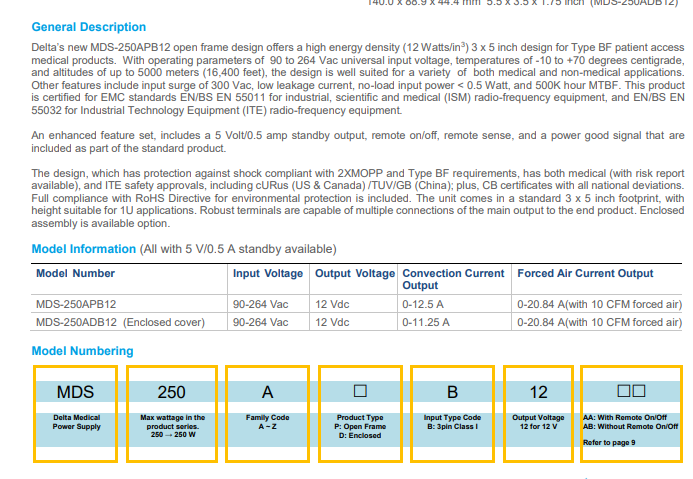Click the MDS model numbering box
The width and height of the screenshot is (693, 479).
click(75, 392)
